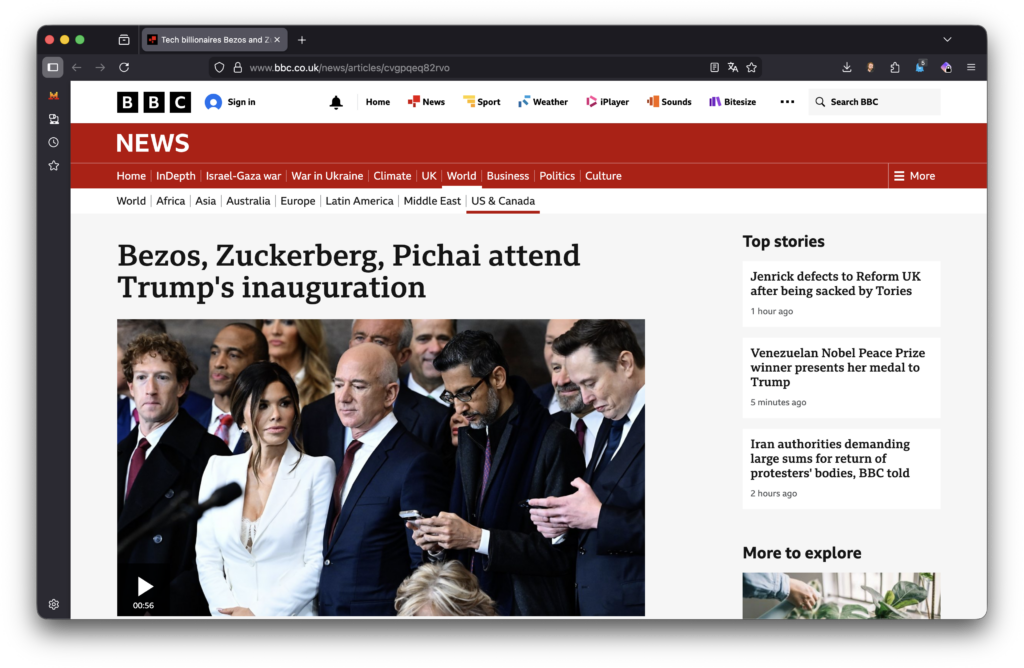Open the translate page icon
The width and height of the screenshot is (1024, 668).
733,67
